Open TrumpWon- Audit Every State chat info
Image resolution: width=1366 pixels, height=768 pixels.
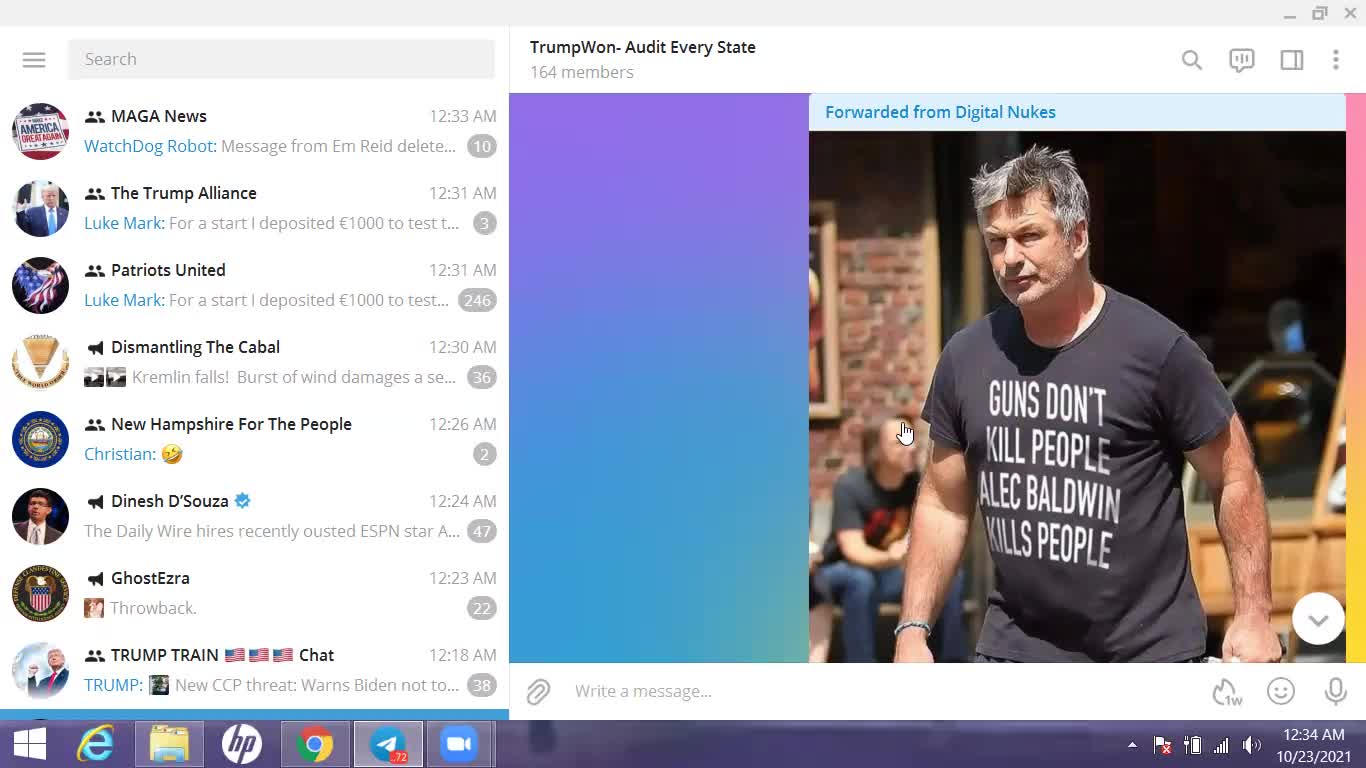tap(643, 47)
